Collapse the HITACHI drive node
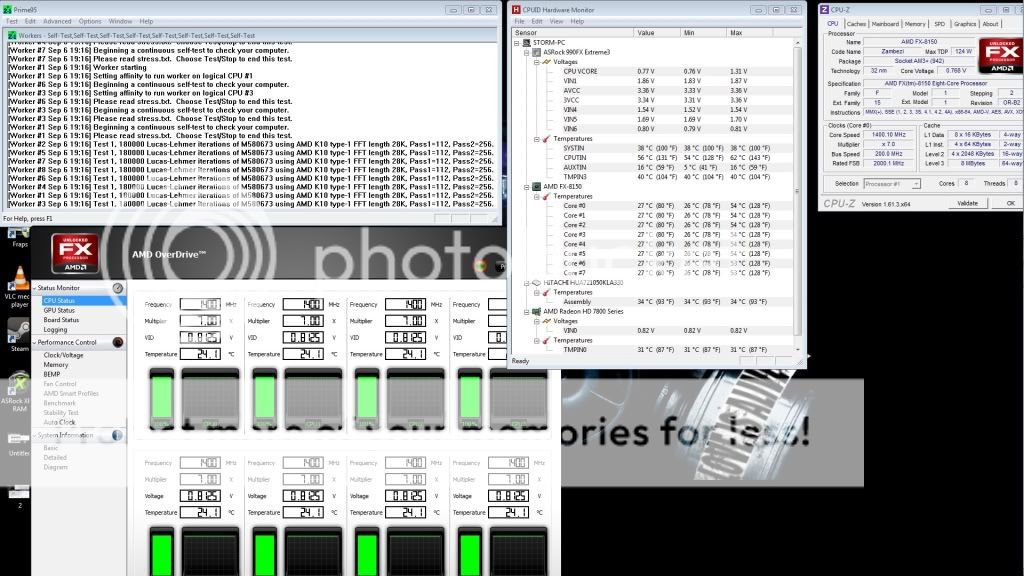The width and height of the screenshot is (1024, 576). click(x=526, y=283)
